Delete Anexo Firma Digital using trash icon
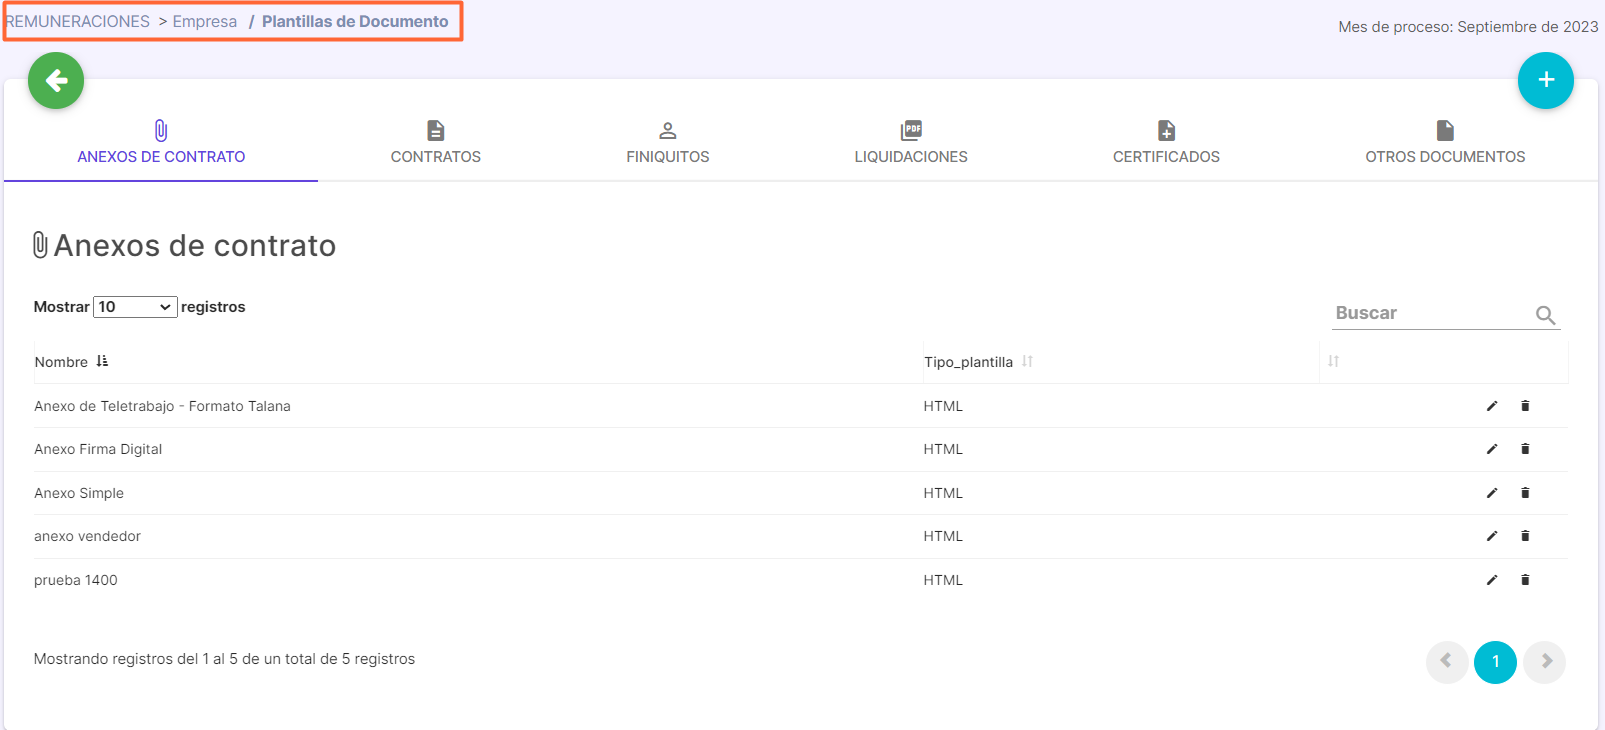 pyautogui.click(x=1525, y=449)
